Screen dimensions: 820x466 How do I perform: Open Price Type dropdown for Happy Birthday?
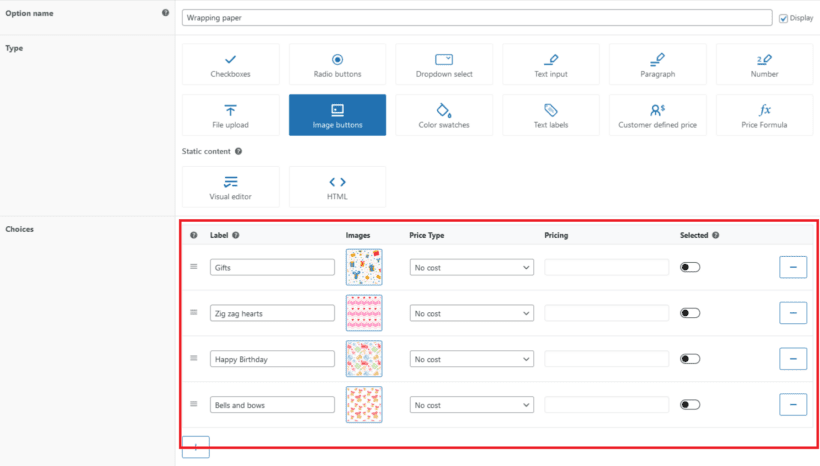471,359
